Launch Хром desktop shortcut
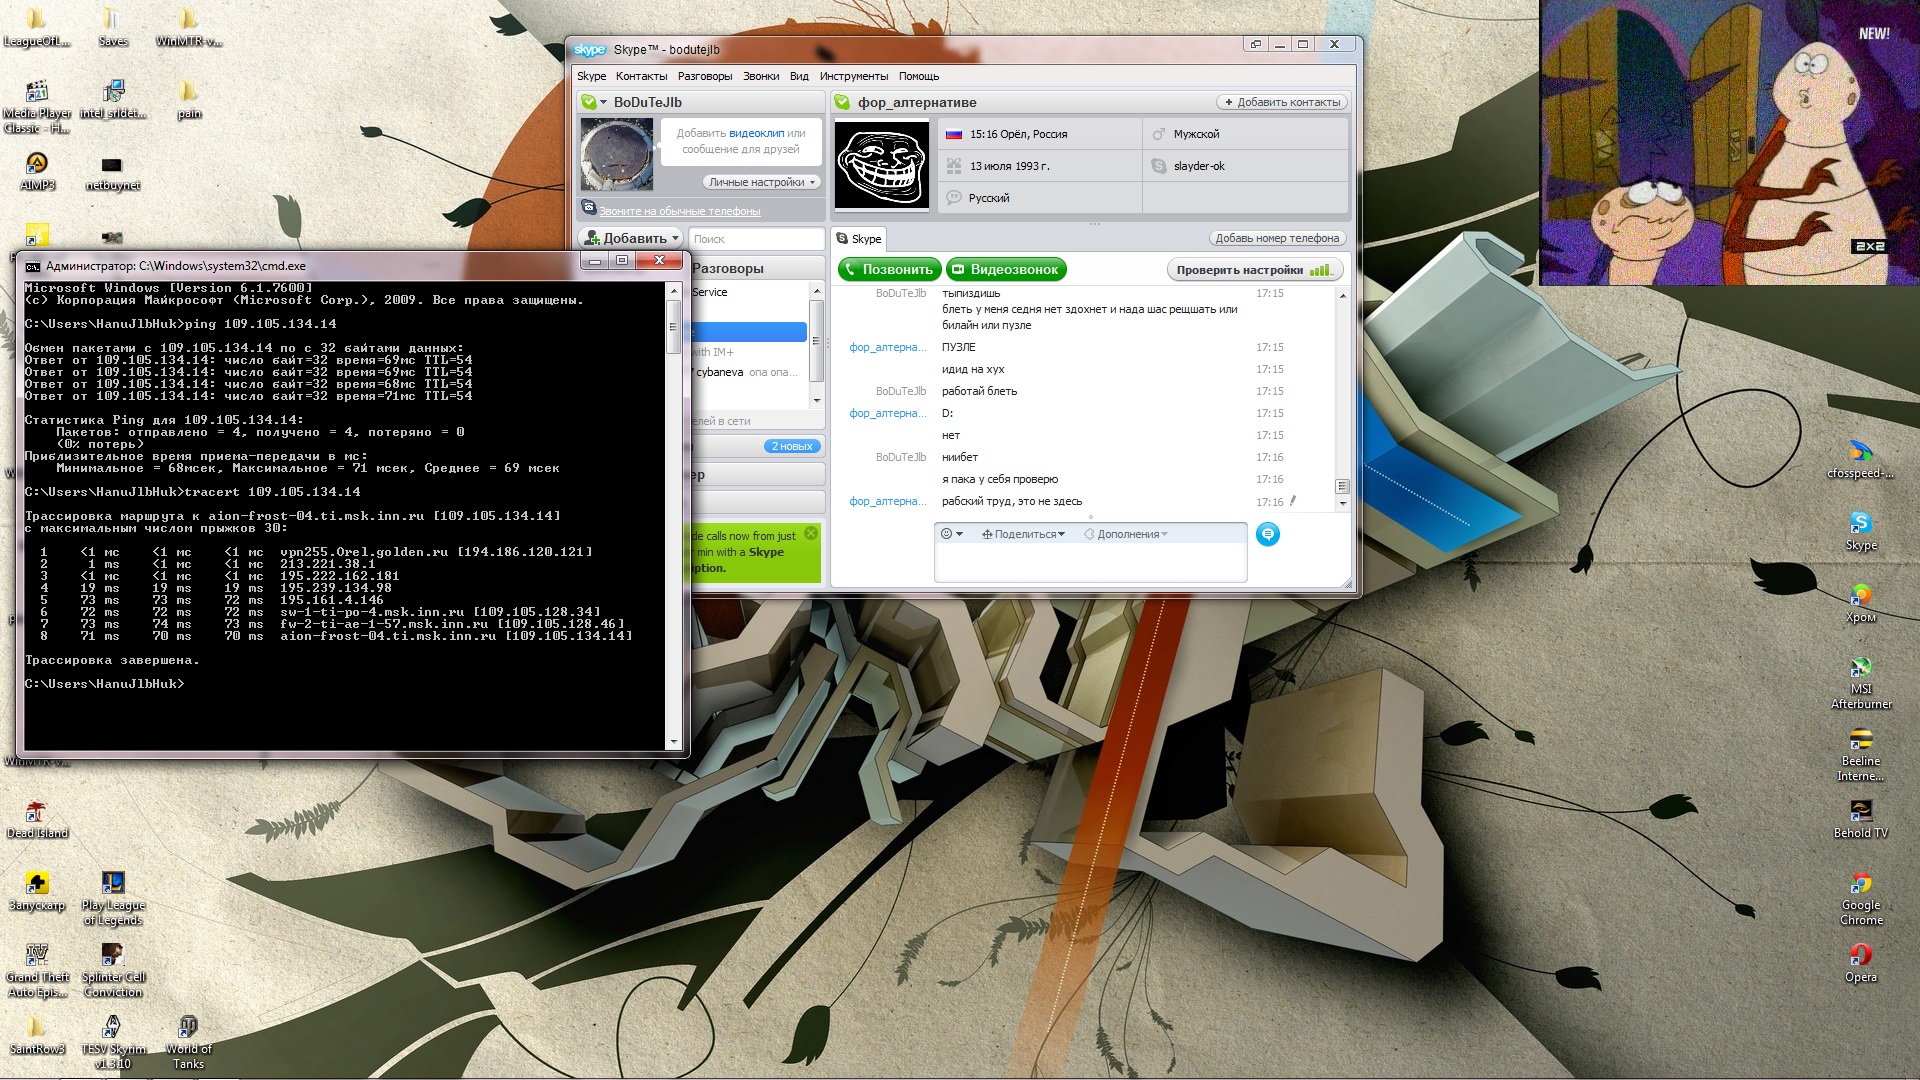This screenshot has height=1080, width=1920. point(1860,603)
